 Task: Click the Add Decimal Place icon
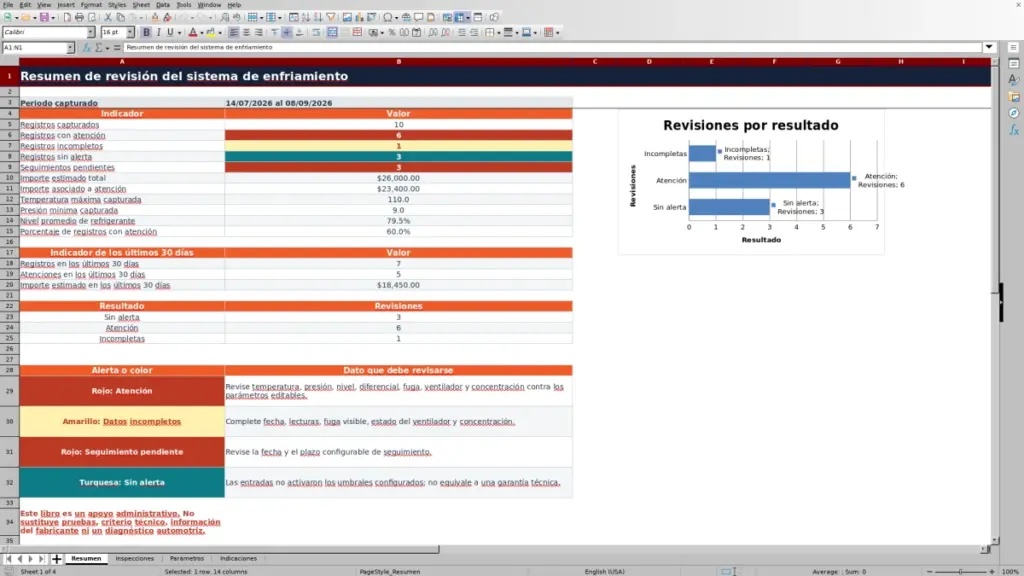pos(433,32)
